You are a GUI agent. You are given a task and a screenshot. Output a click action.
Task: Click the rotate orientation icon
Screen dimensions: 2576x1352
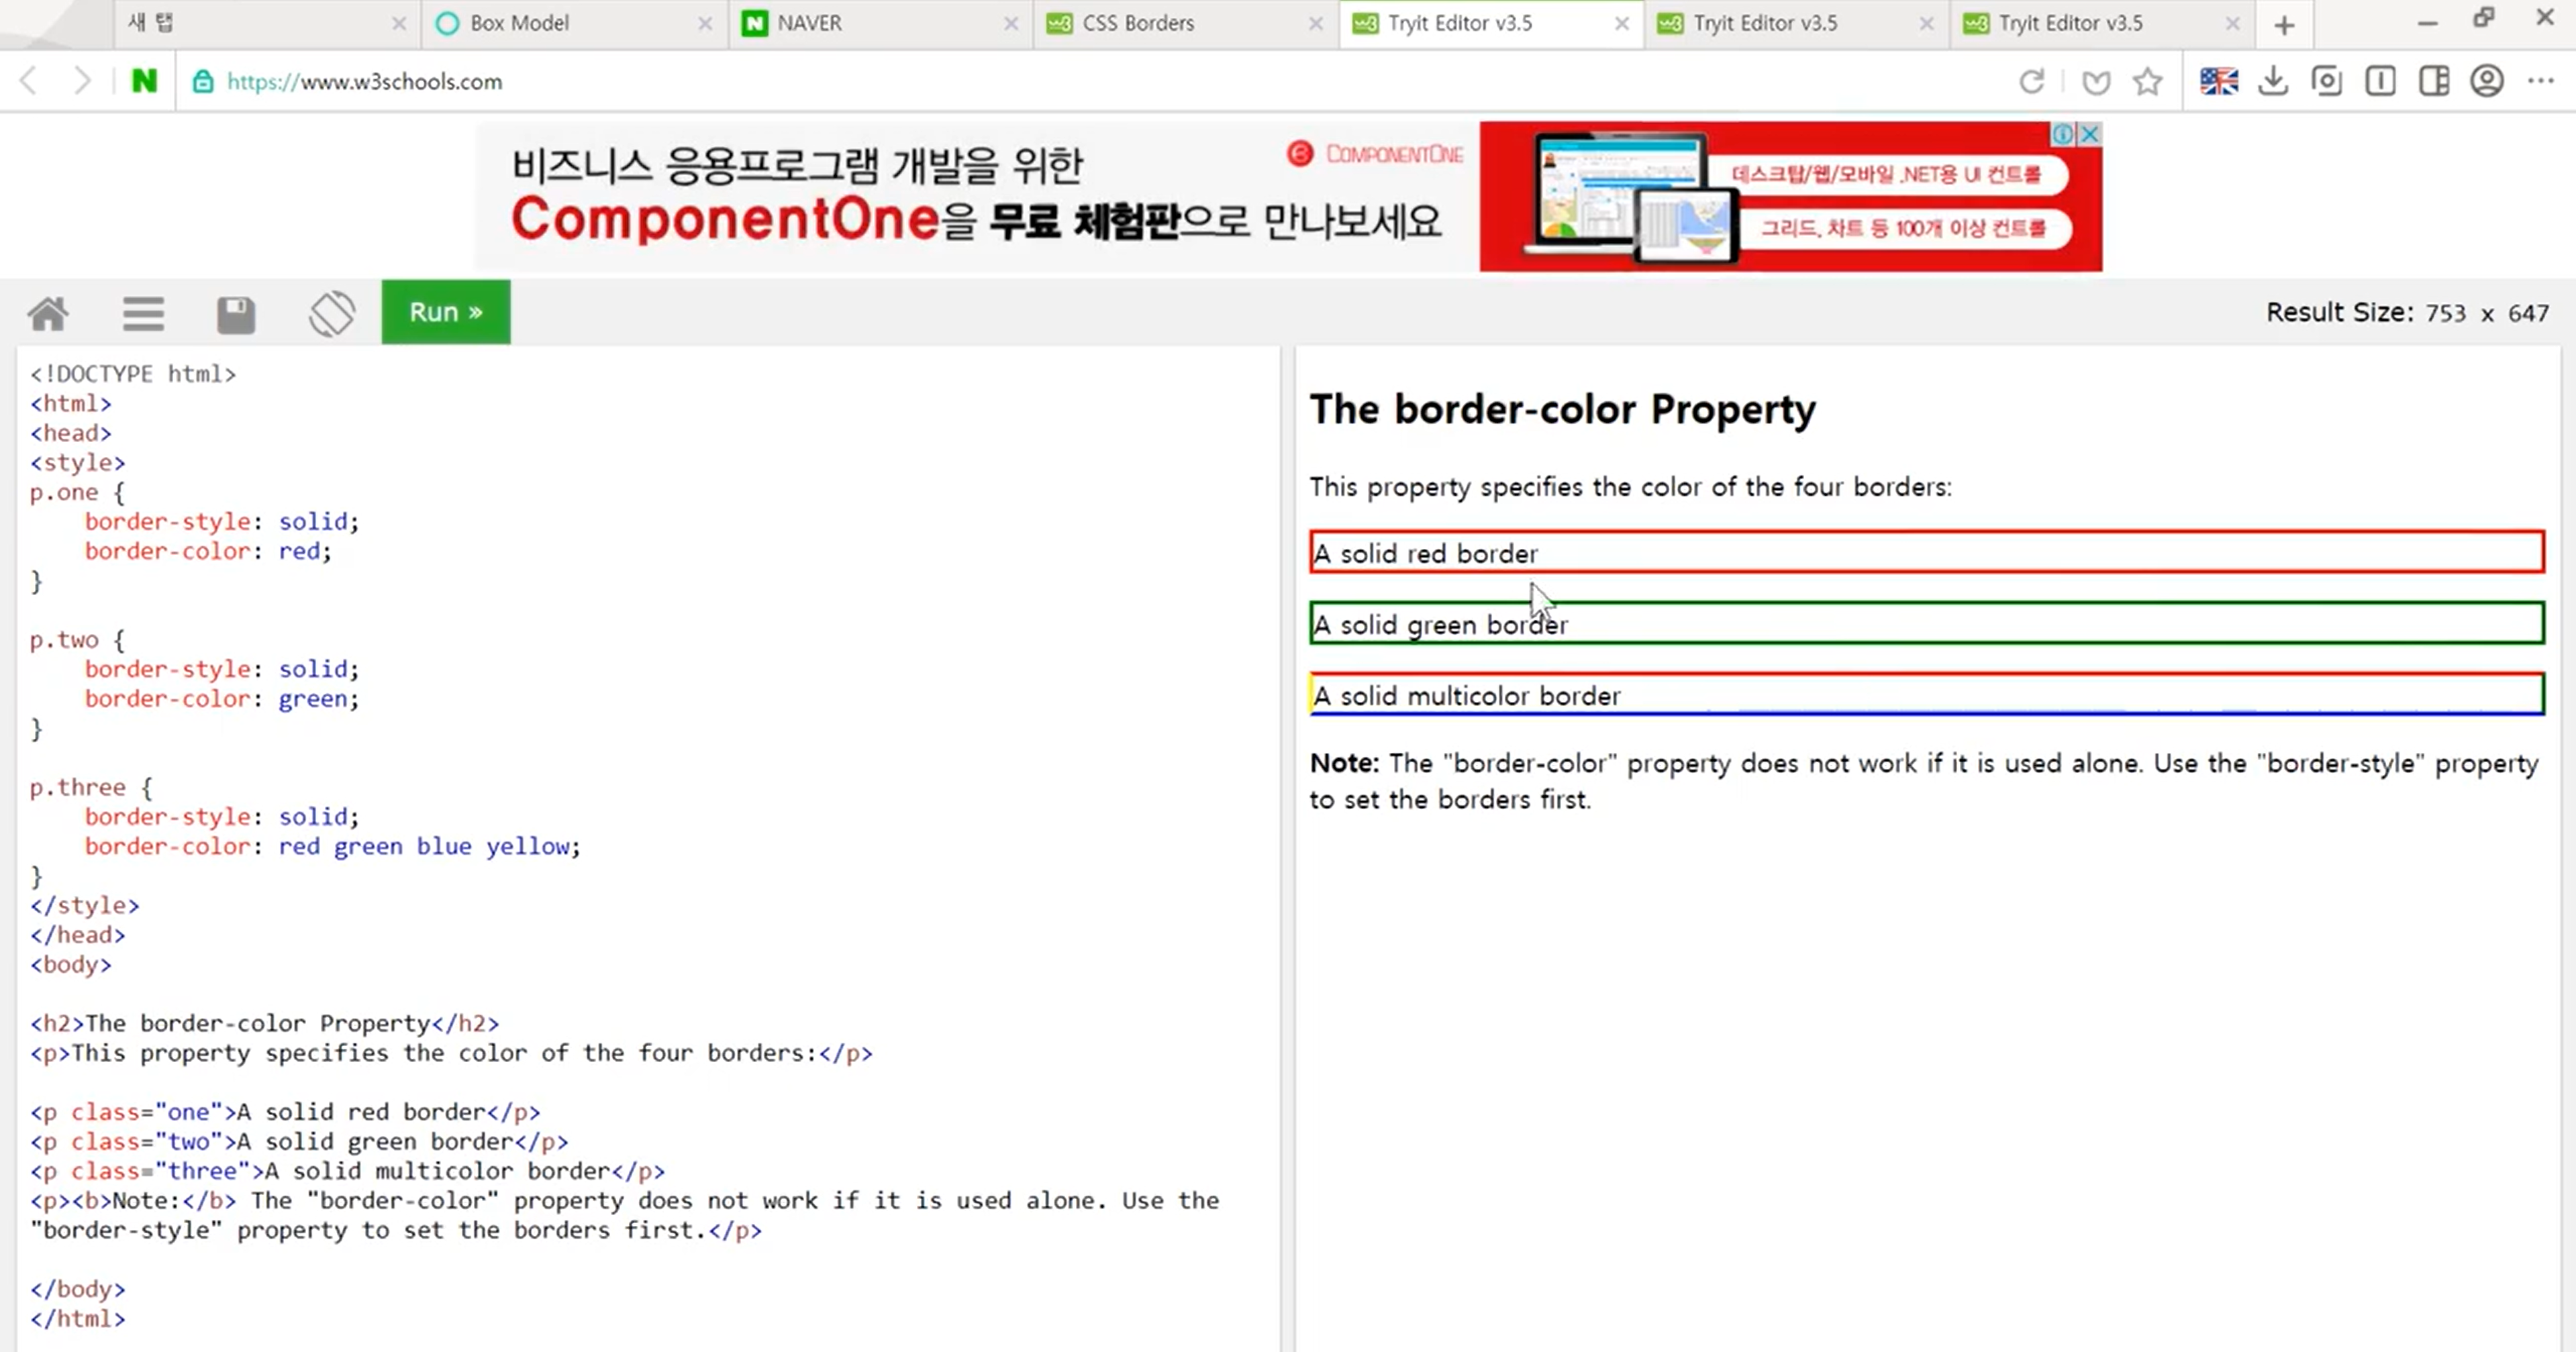pyautogui.click(x=331, y=313)
